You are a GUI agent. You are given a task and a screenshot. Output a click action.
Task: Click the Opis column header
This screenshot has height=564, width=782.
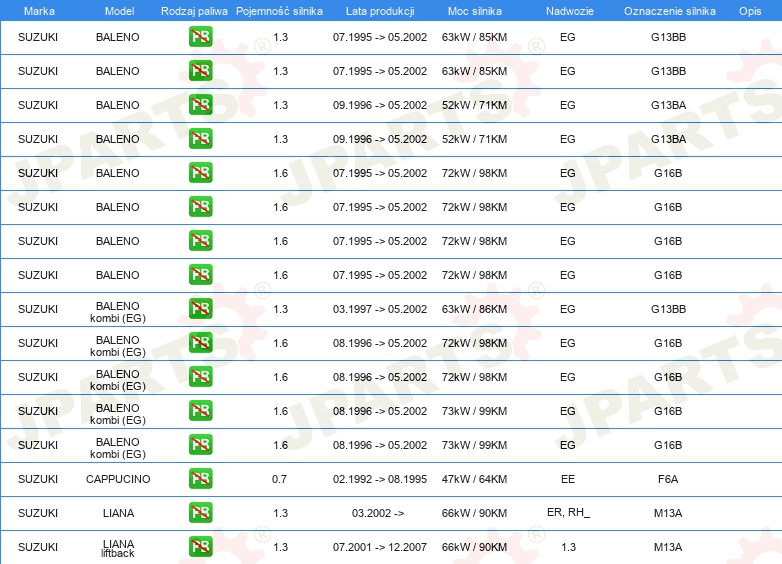click(x=750, y=11)
